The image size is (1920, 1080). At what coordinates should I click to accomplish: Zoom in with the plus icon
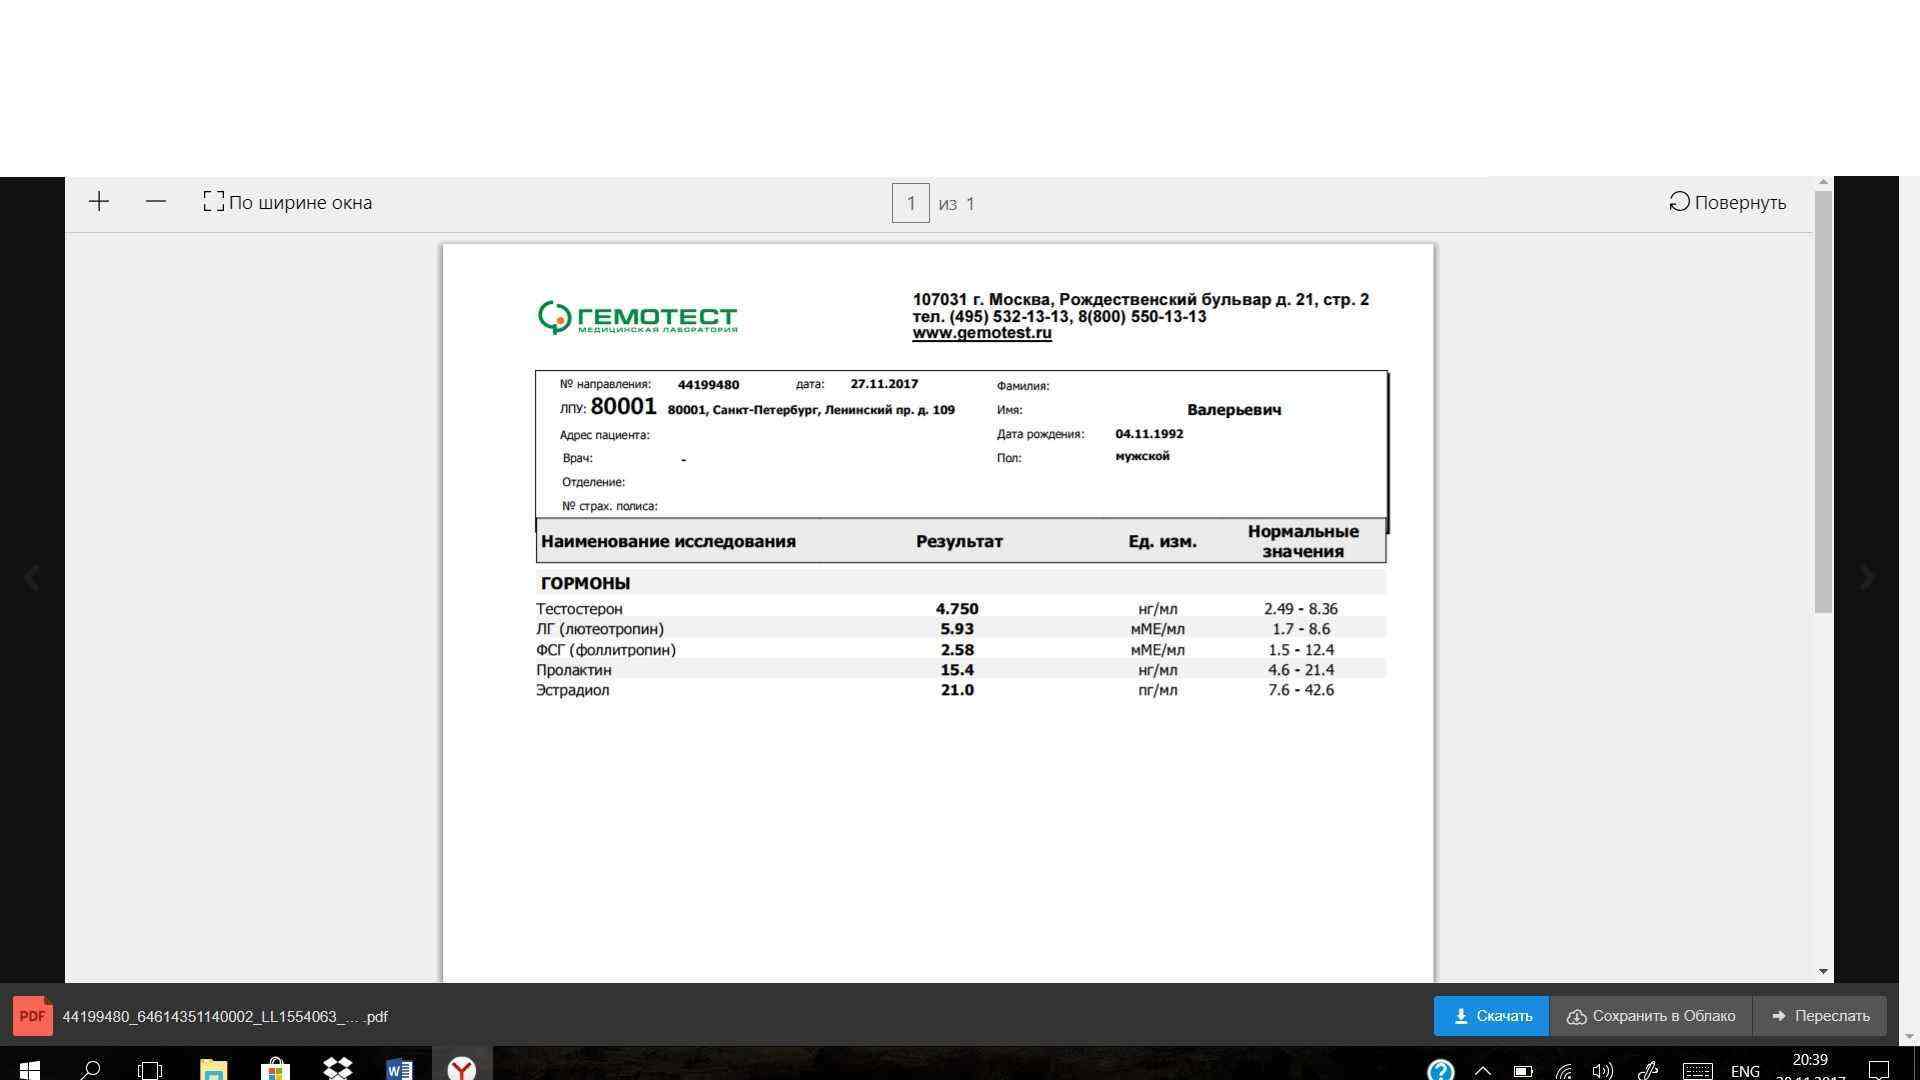(x=98, y=202)
